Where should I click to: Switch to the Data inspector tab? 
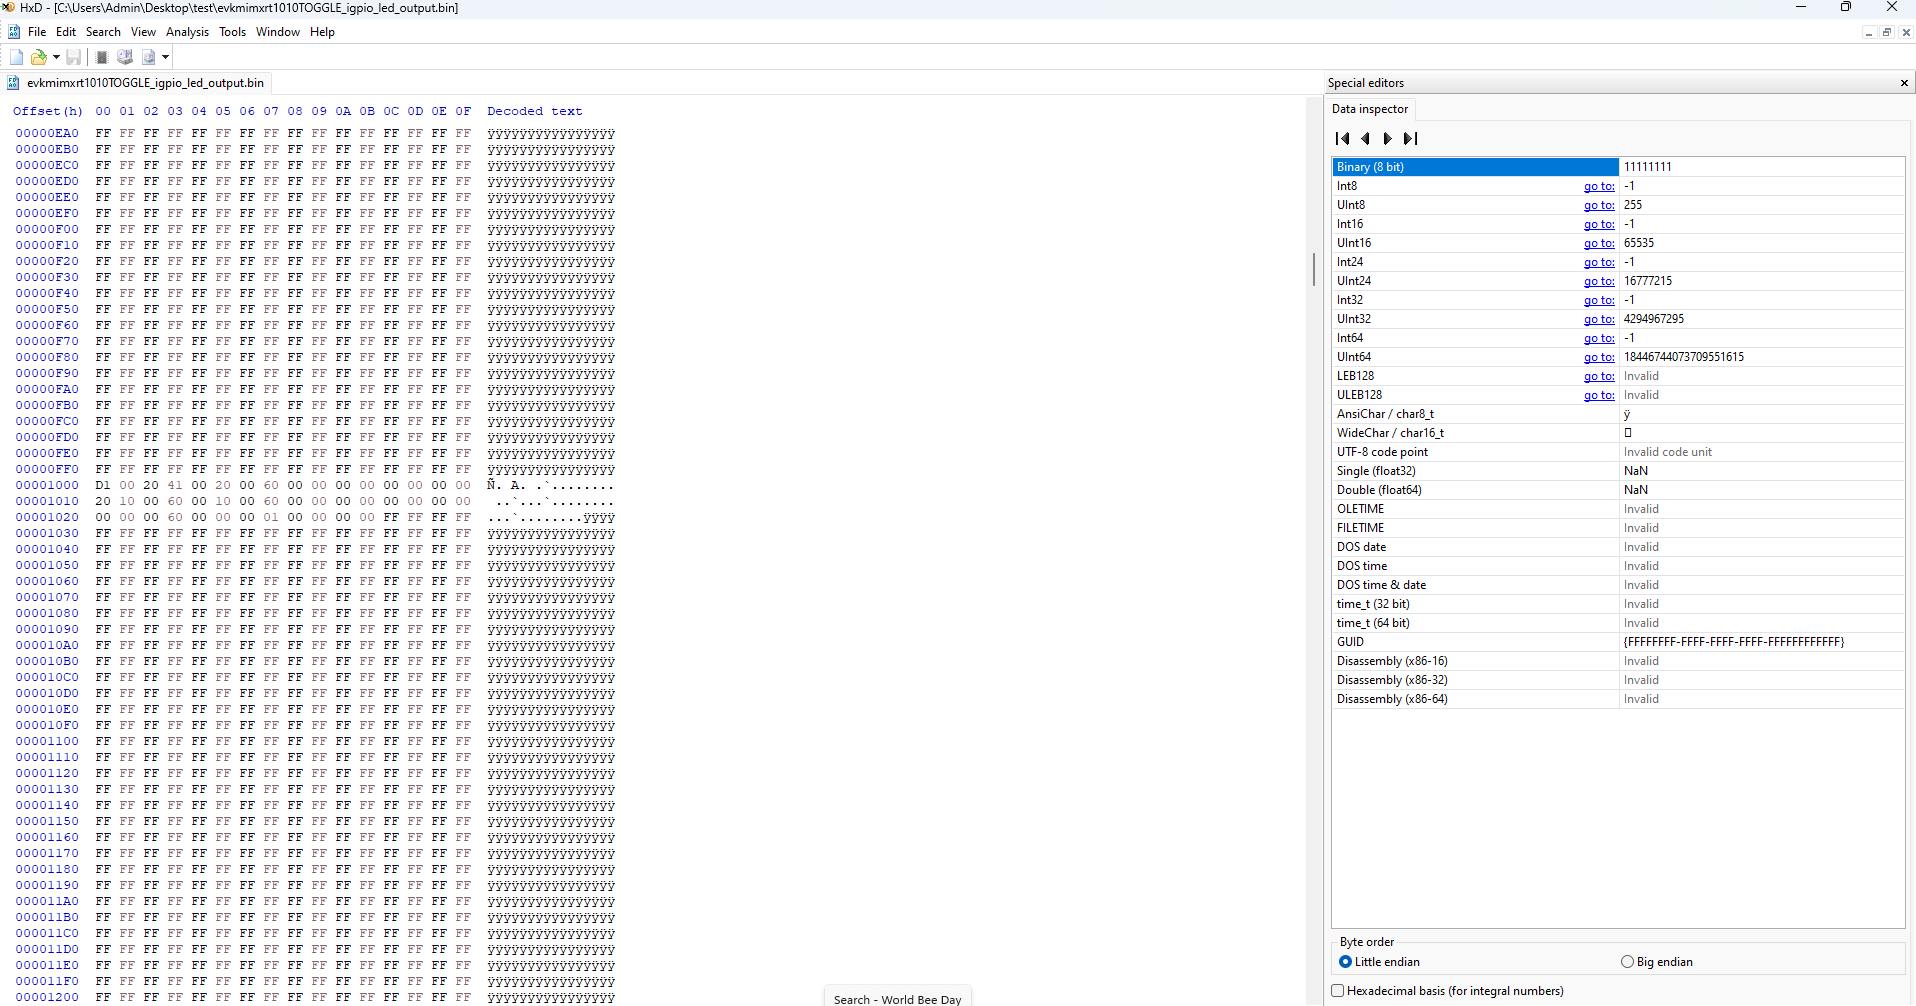click(1369, 108)
